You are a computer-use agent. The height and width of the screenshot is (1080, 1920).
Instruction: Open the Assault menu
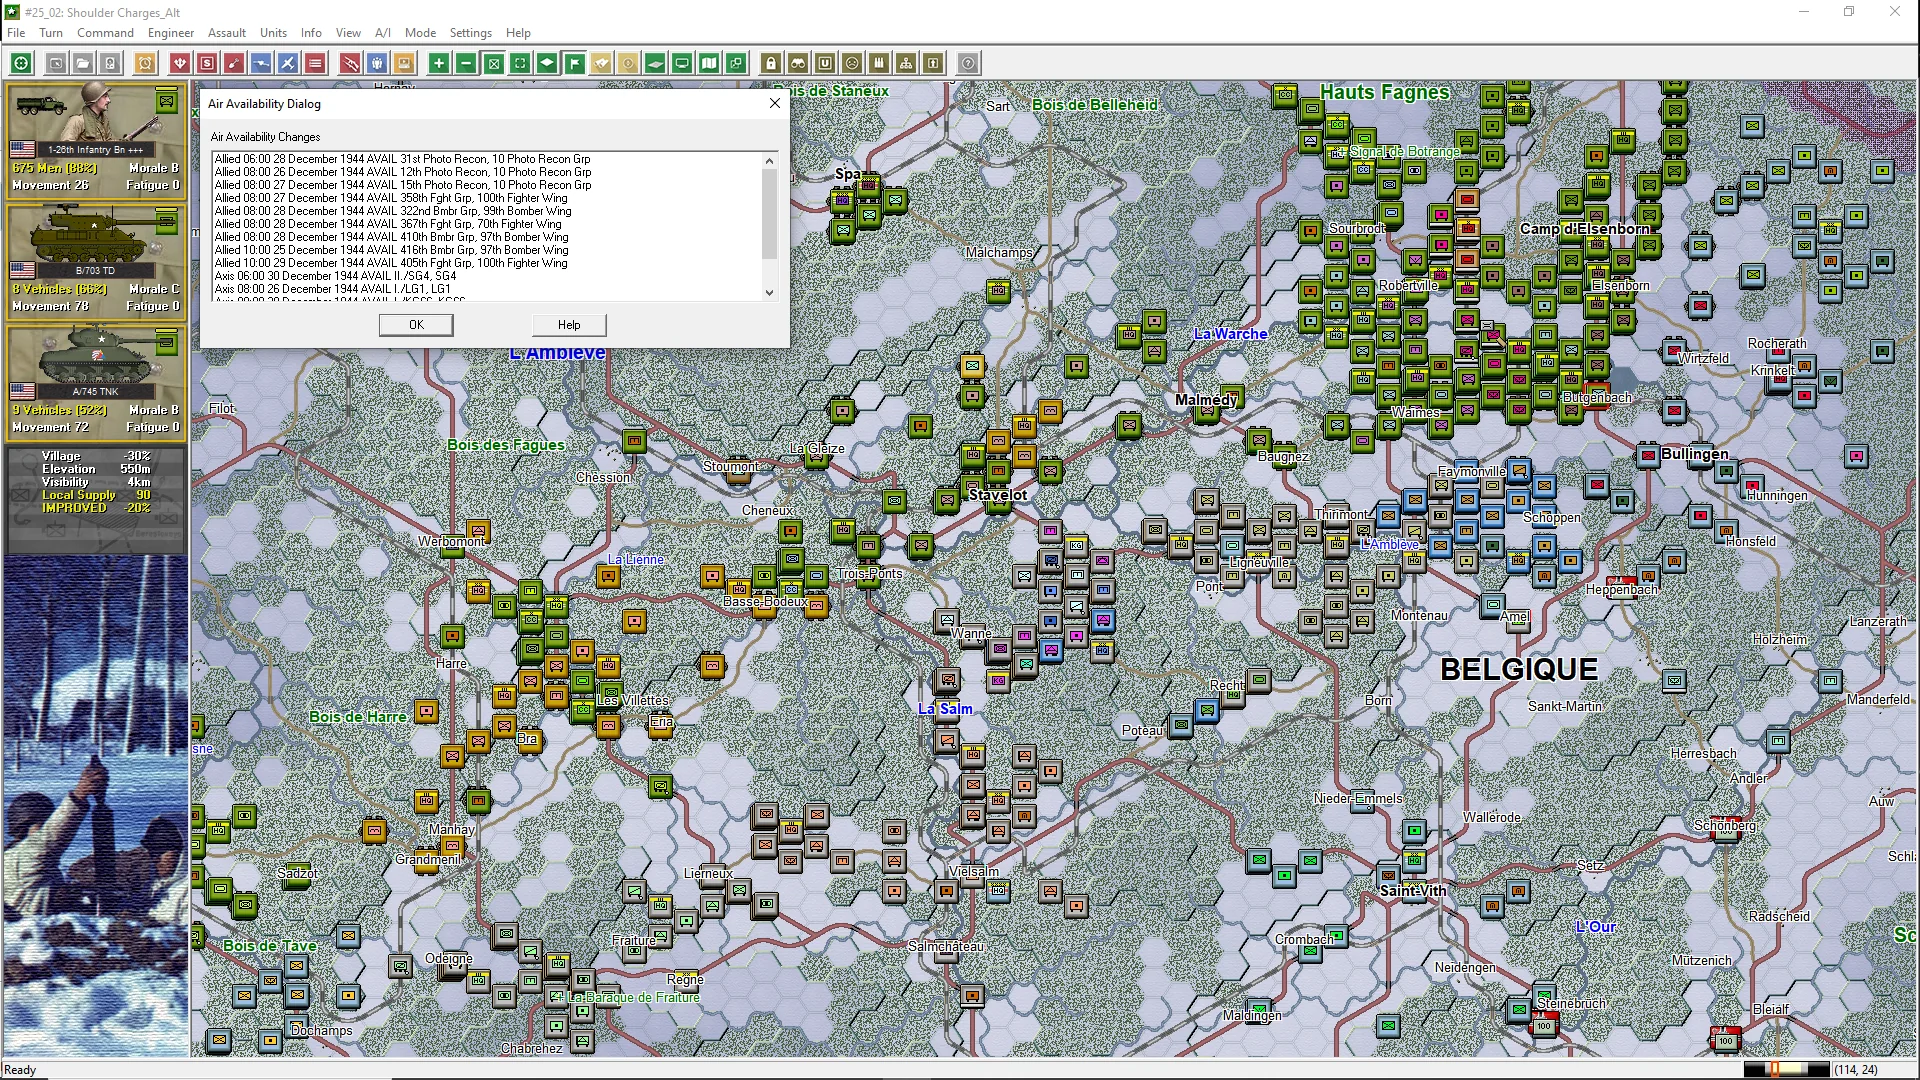point(227,33)
